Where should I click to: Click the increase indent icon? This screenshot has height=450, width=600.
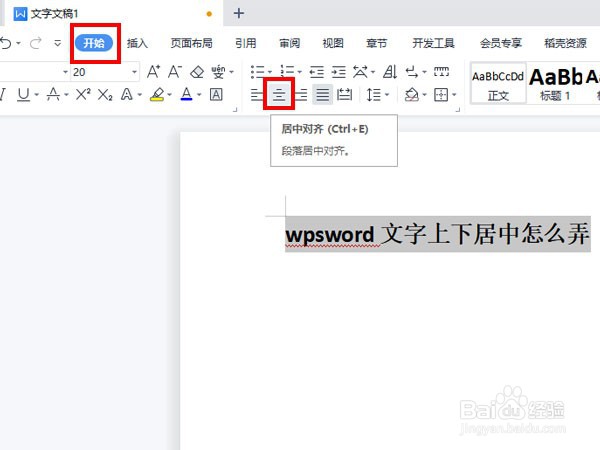(x=339, y=72)
